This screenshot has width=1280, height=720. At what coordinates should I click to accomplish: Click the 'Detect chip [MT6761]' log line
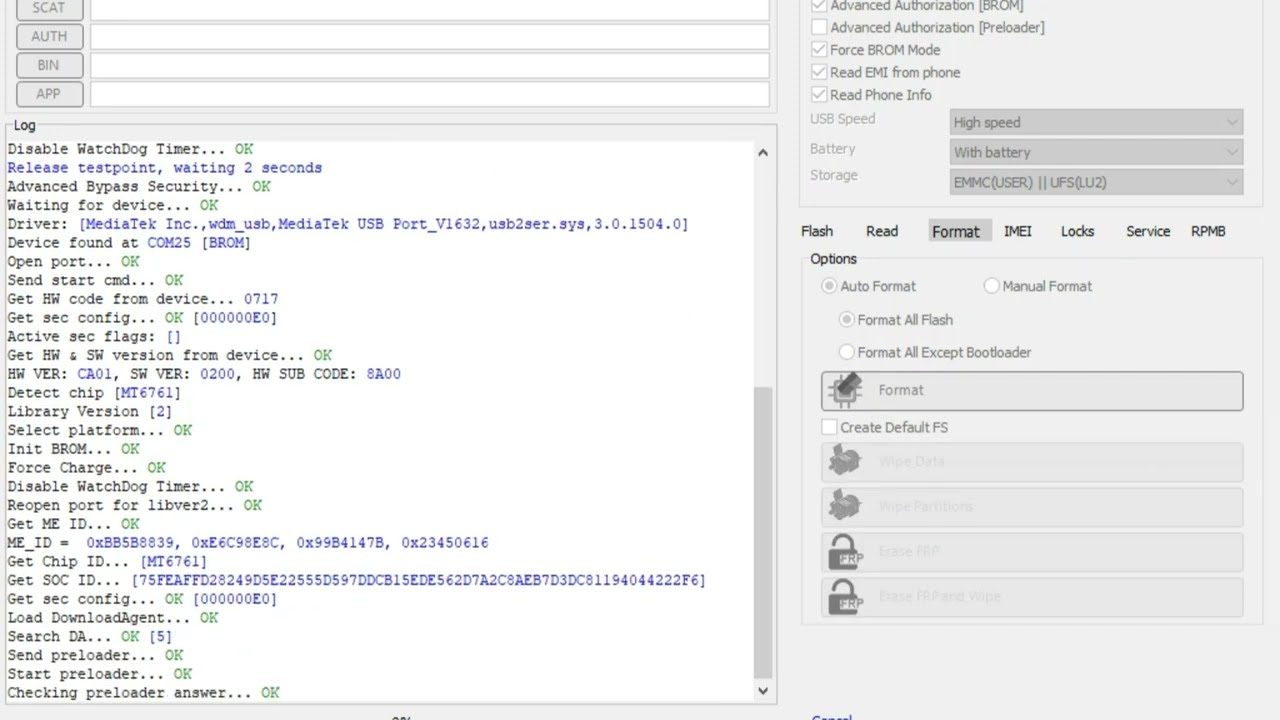click(94, 393)
